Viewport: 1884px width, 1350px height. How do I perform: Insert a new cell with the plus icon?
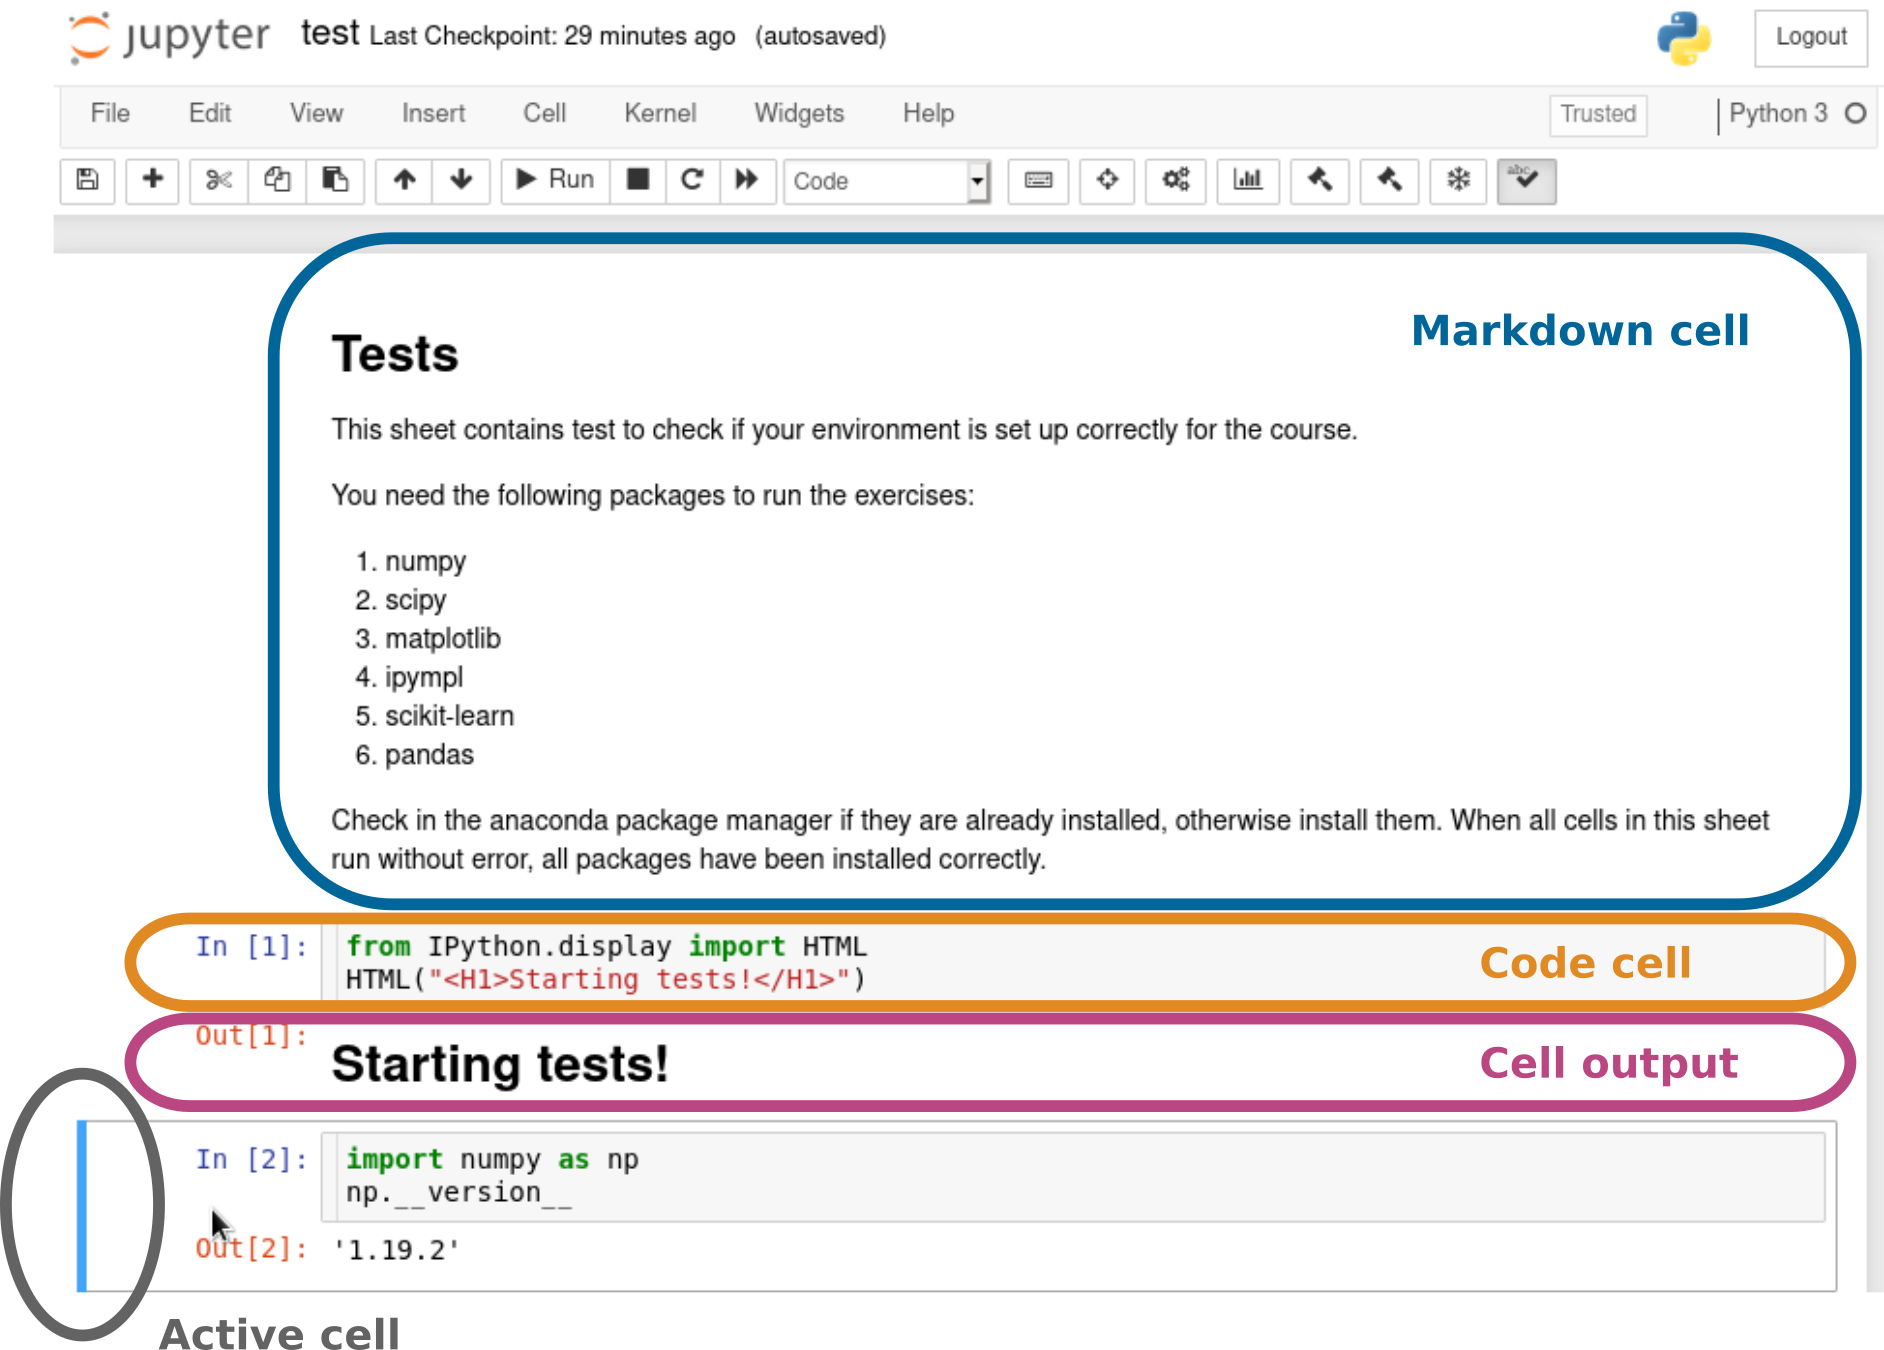[152, 180]
